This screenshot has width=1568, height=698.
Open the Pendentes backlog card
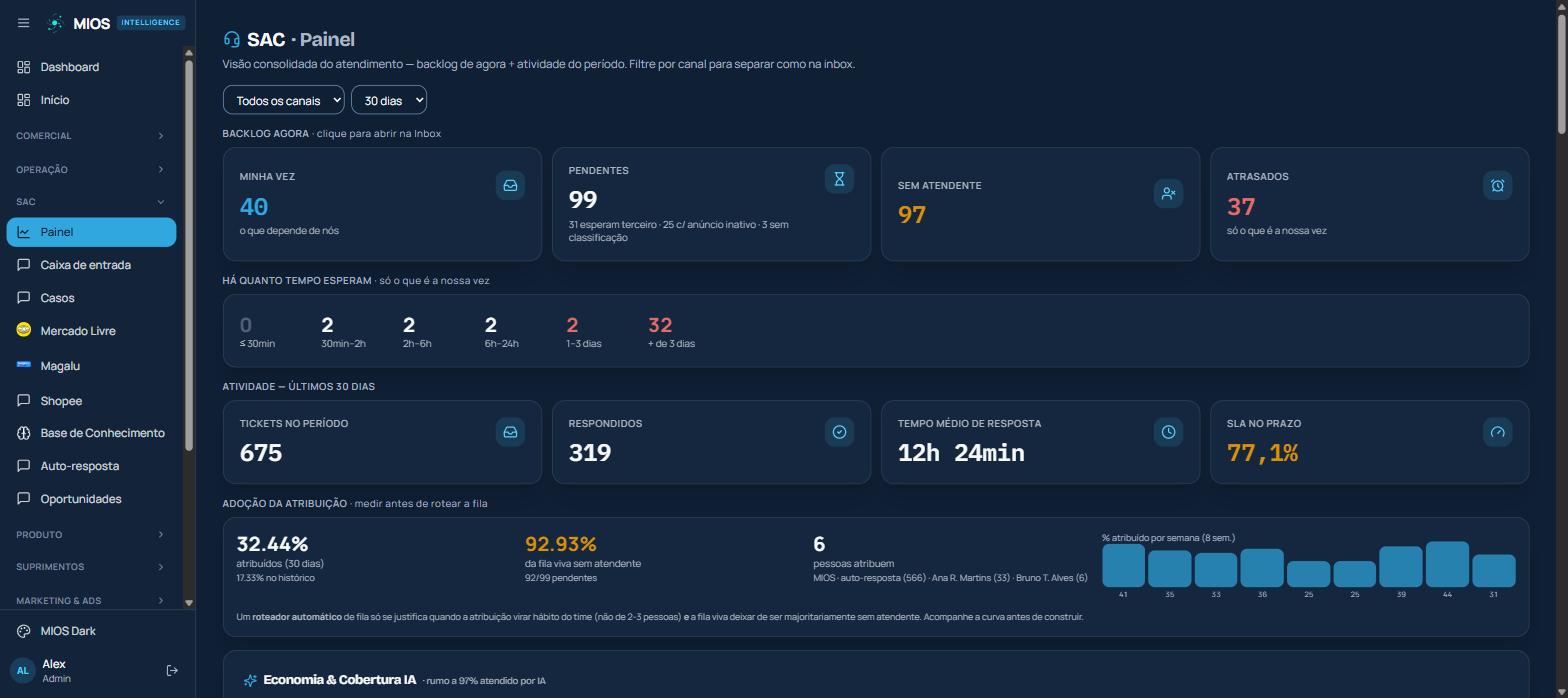711,204
